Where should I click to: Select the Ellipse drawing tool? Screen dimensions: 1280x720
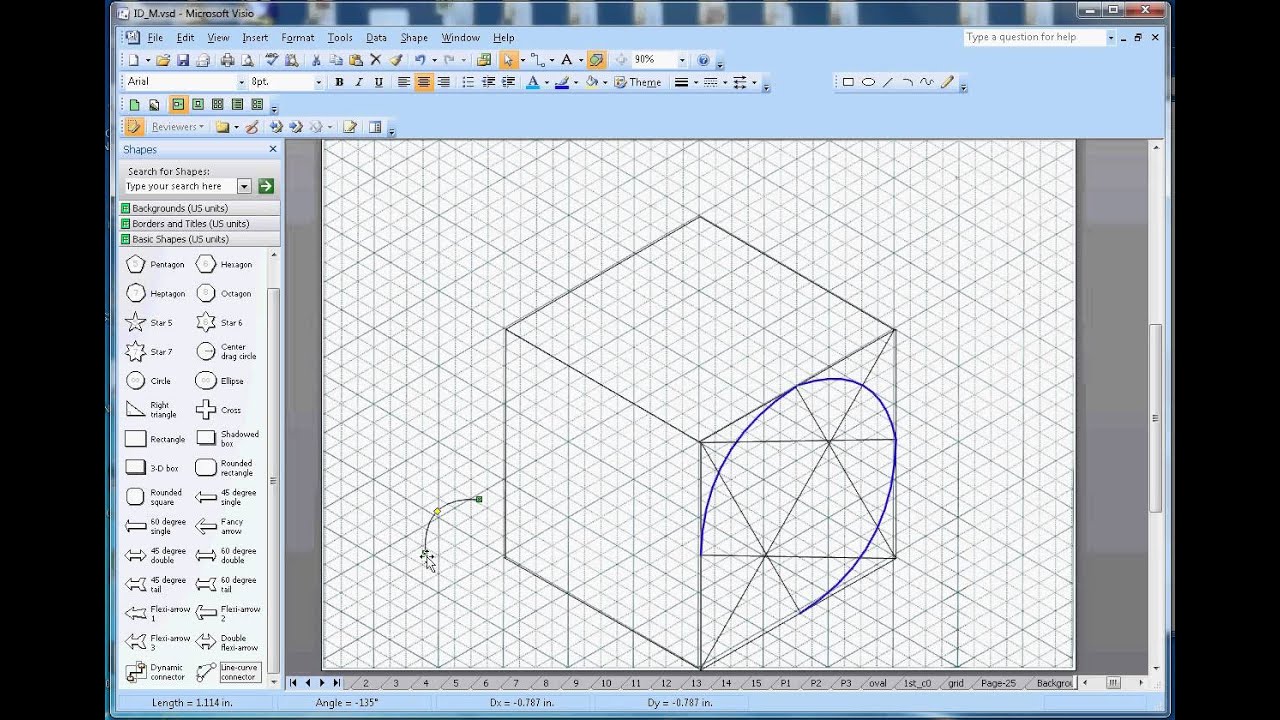868,82
